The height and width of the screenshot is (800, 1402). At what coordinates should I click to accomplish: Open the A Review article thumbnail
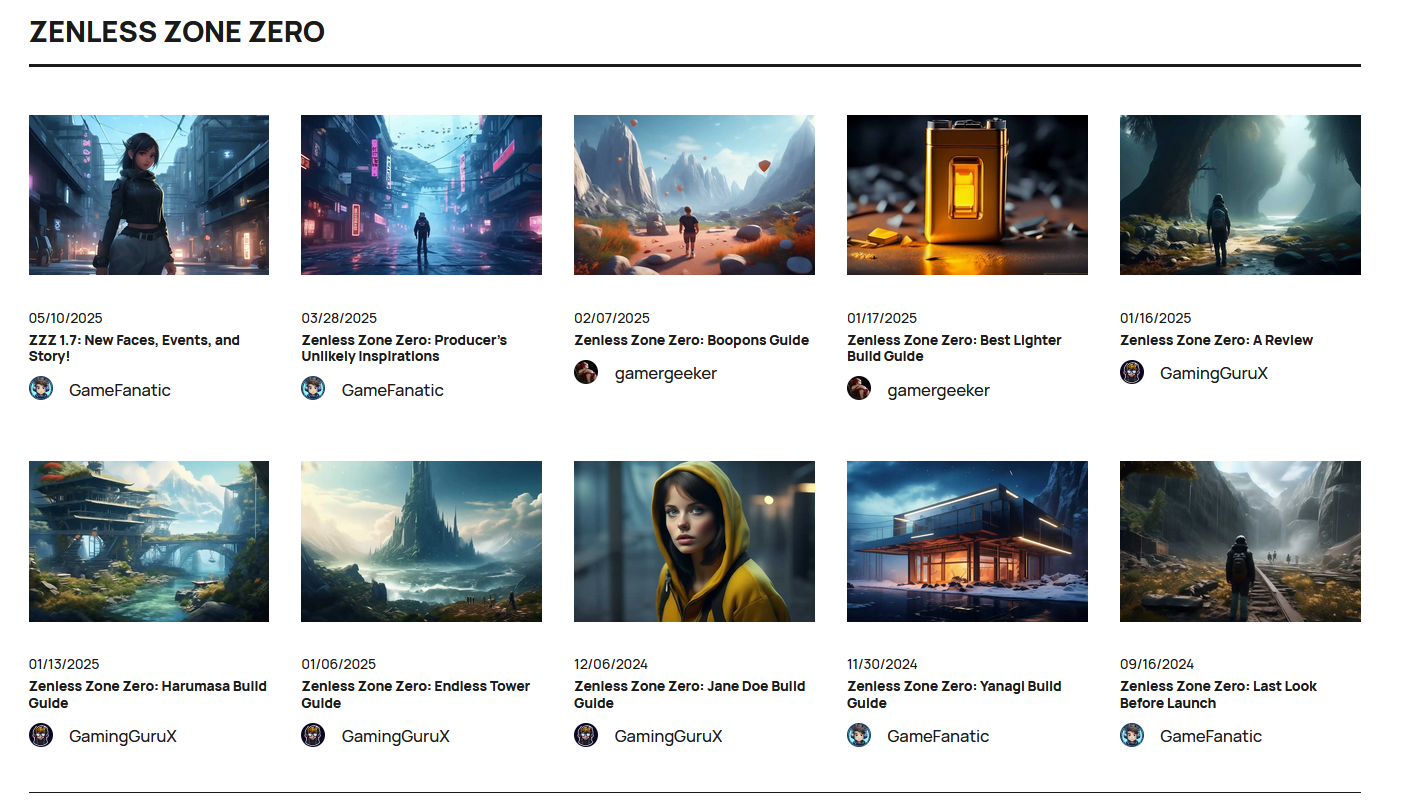1240,195
